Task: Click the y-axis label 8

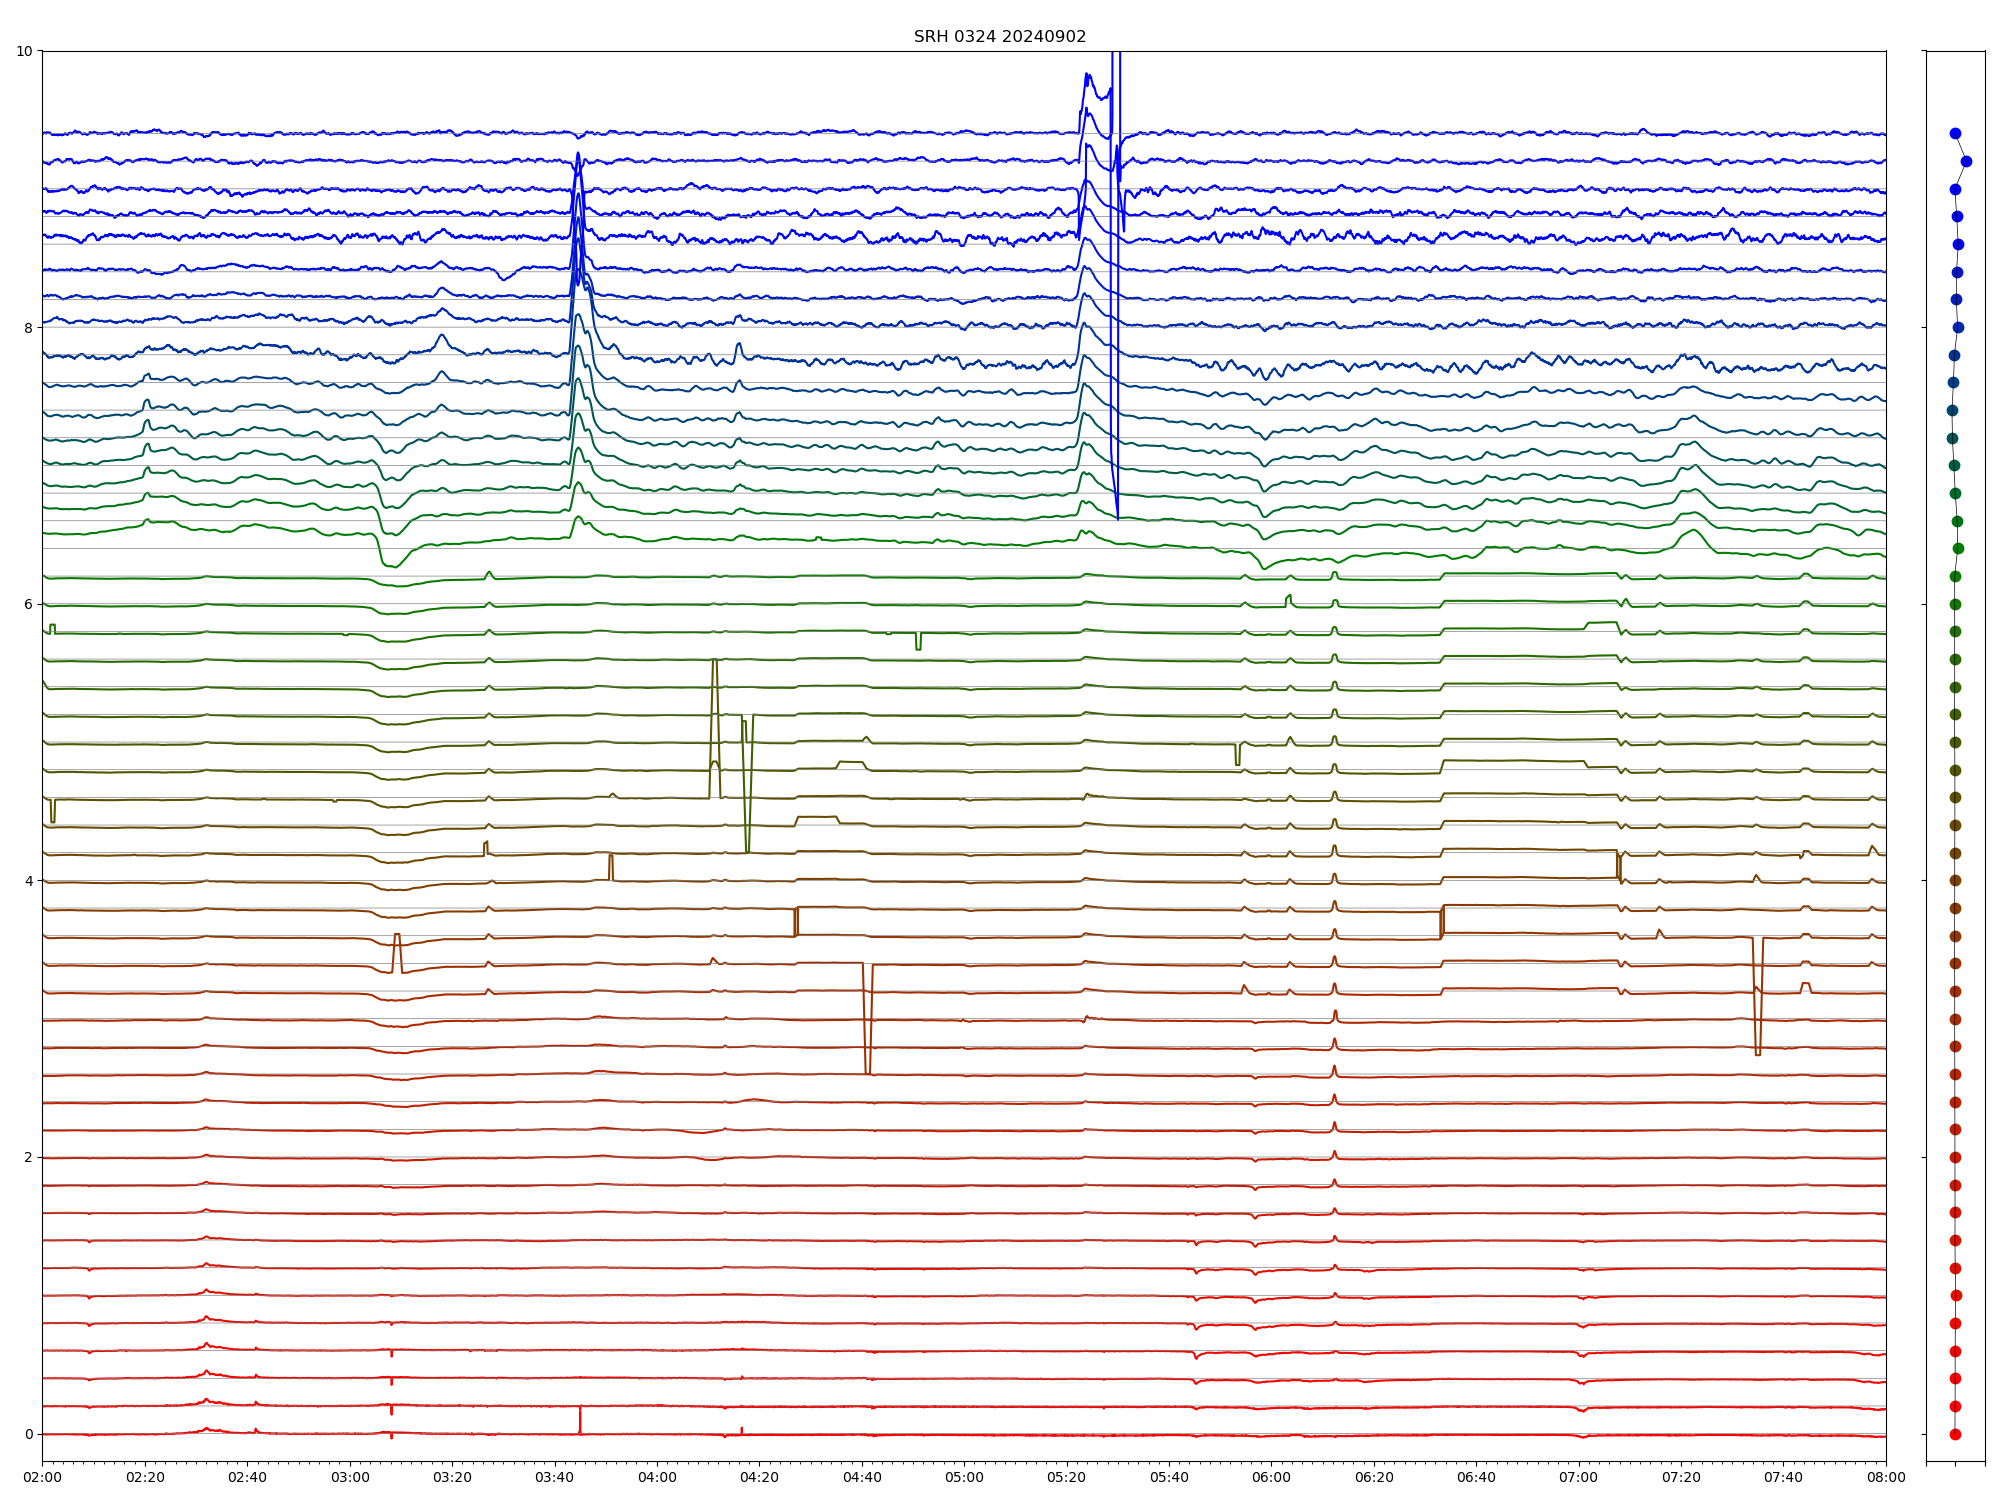Action: 28,327
